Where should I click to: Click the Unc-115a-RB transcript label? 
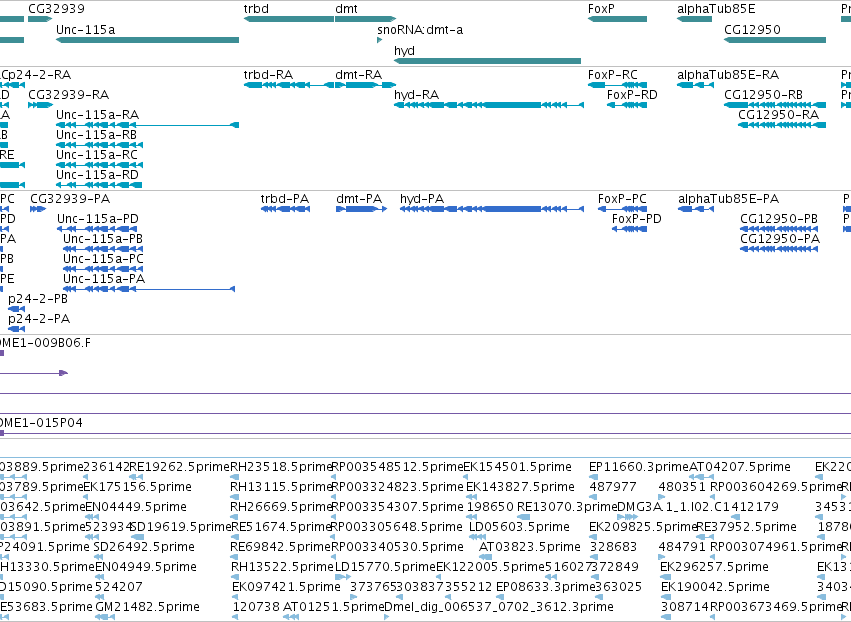[x=97, y=135]
